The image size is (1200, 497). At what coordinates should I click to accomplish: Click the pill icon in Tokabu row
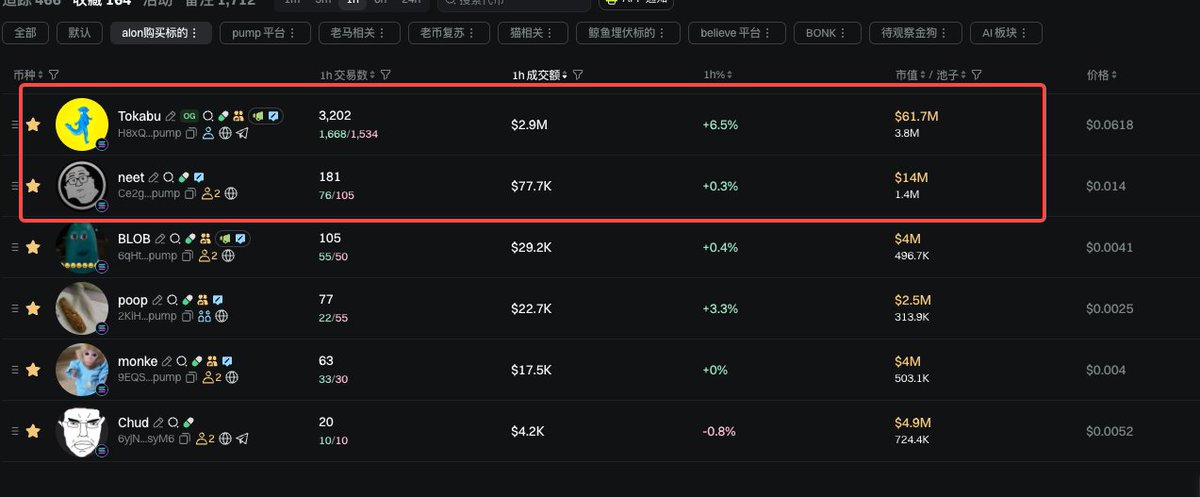(223, 117)
